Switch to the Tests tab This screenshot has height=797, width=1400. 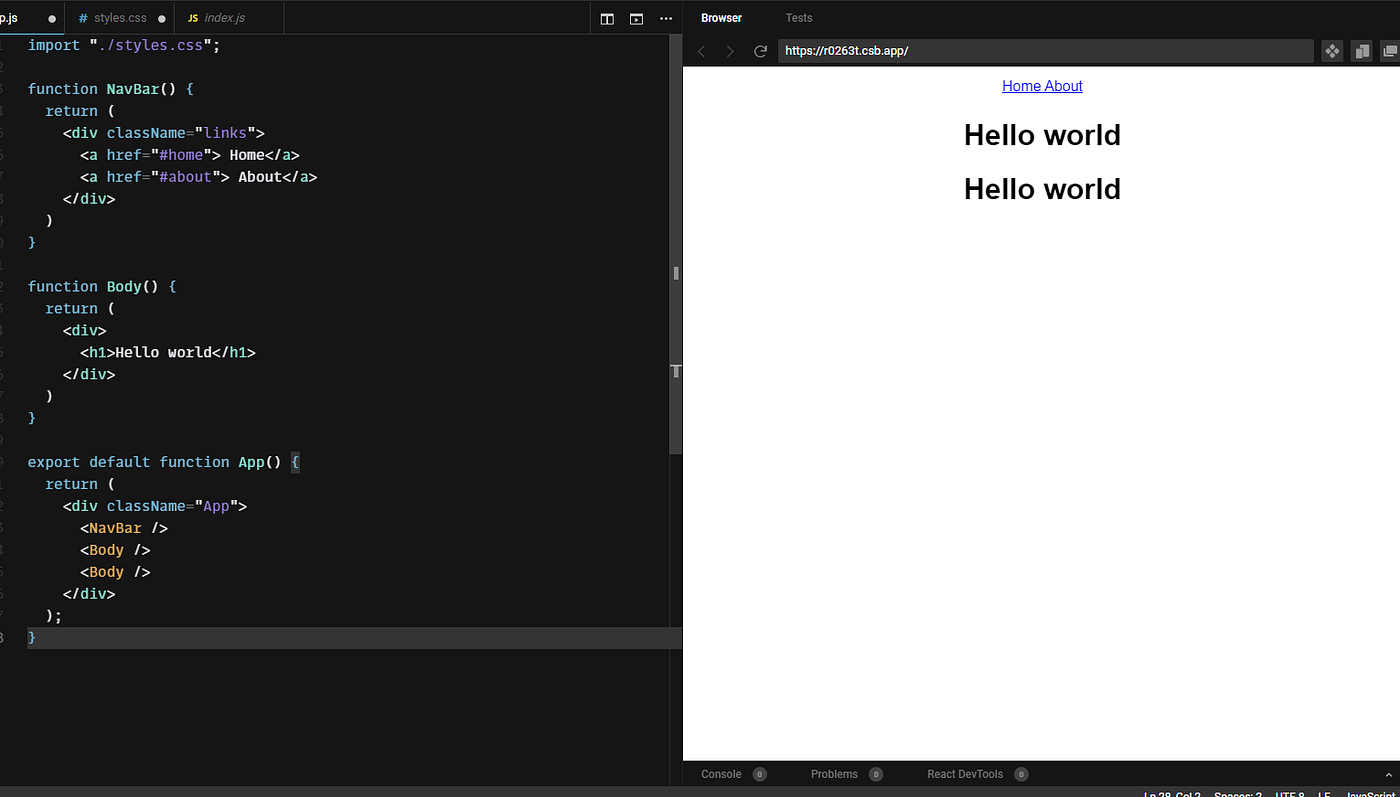click(x=798, y=17)
